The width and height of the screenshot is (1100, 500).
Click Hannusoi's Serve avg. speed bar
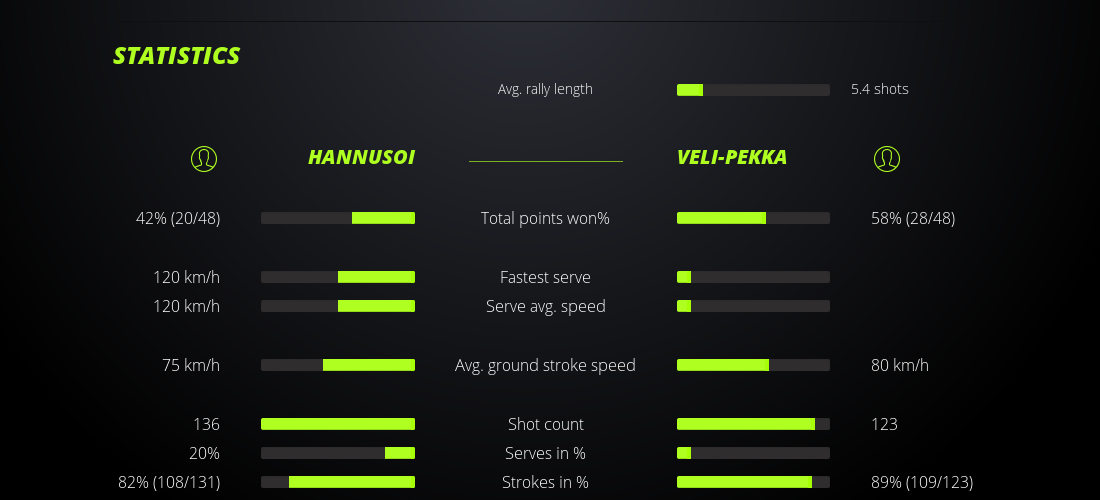click(x=338, y=306)
